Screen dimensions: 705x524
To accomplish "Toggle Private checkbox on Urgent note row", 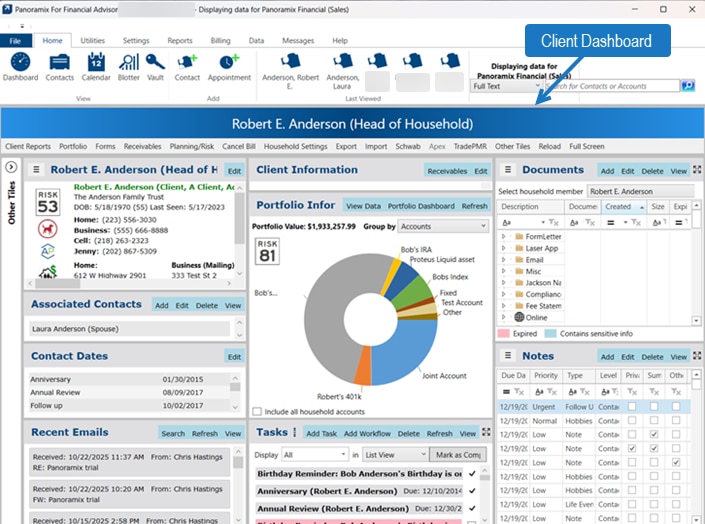I will pos(632,407).
